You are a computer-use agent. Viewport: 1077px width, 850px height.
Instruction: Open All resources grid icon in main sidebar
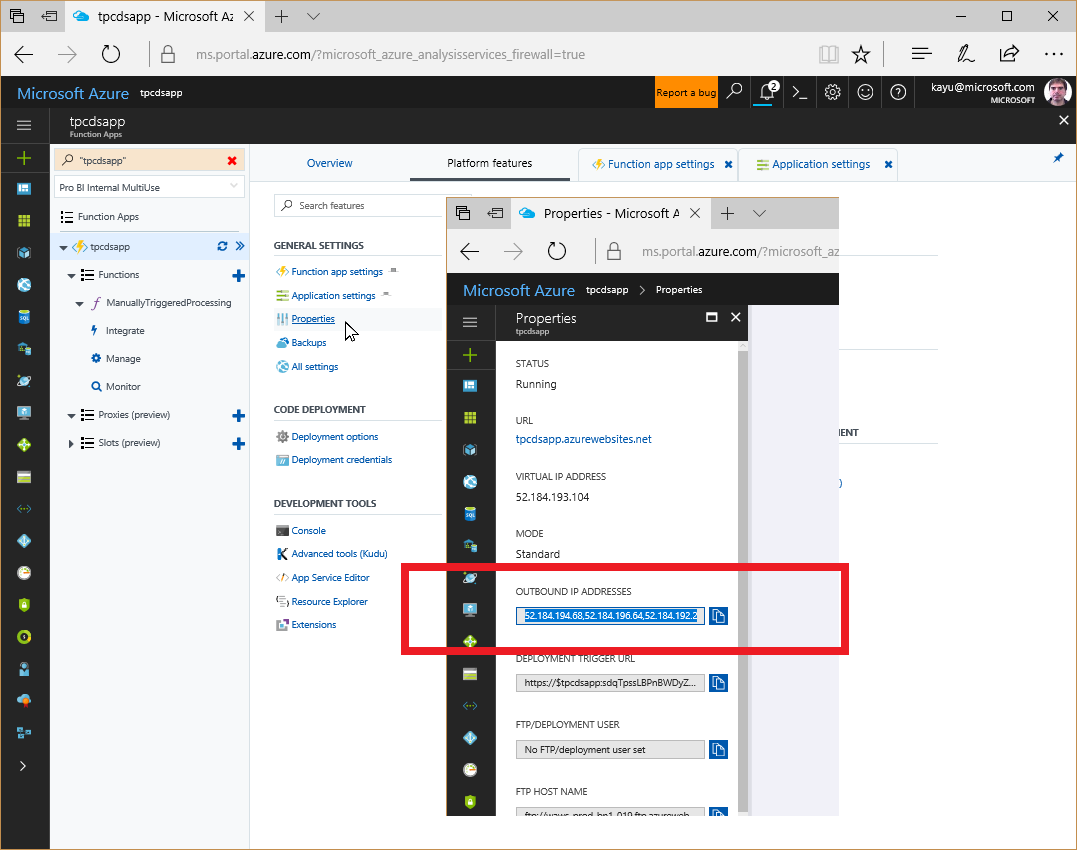(24, 220)
